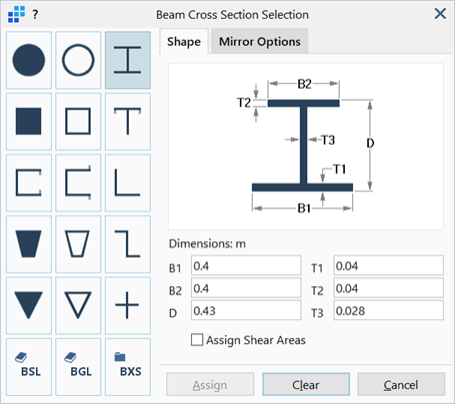The width and height of the screenshot is (455, 404).
Task: Select the hollow circular tube section
Action: coord(78,60)
